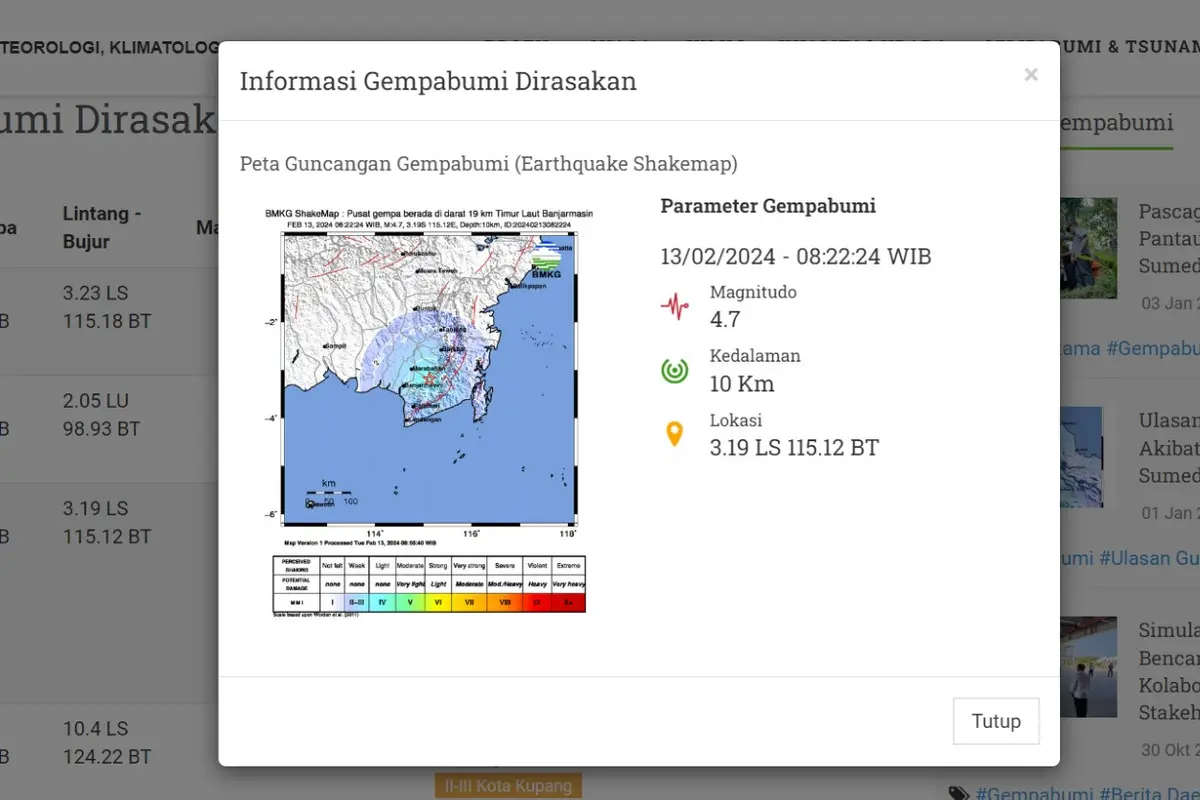Screen dimensions: 1200x800
Task: Select 'Peta Guncangan Gempabumi (Earthquake Shakemap)' heading
Action: pyautogui.click(x=489, y=163)
